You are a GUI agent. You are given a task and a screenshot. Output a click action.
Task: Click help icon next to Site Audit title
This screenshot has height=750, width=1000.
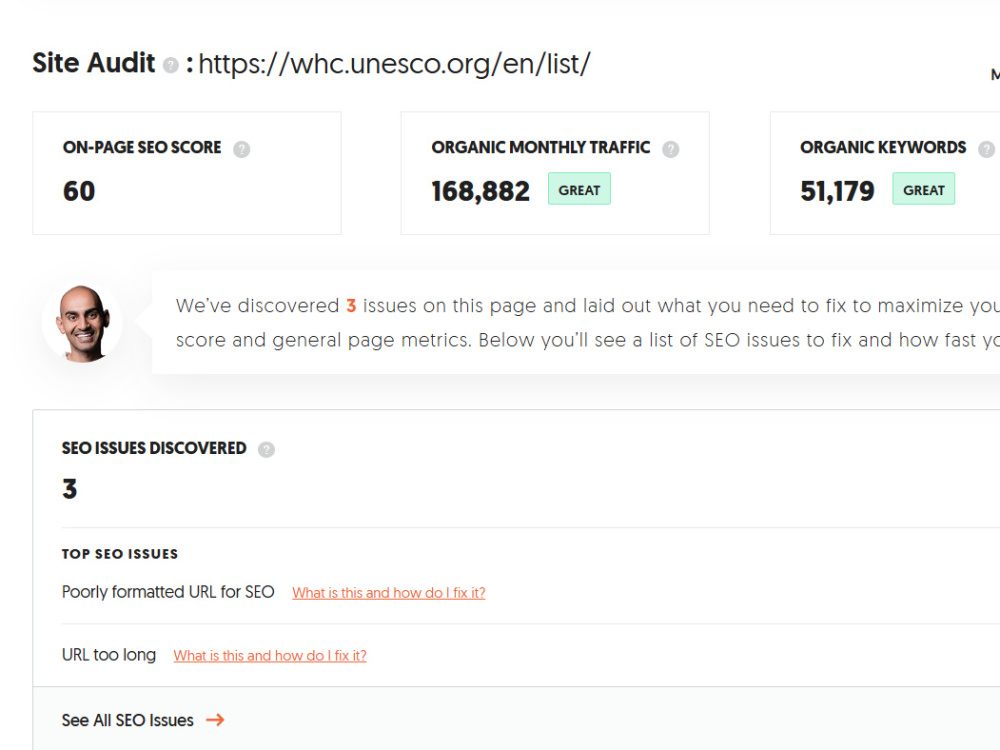coord(170,65)
